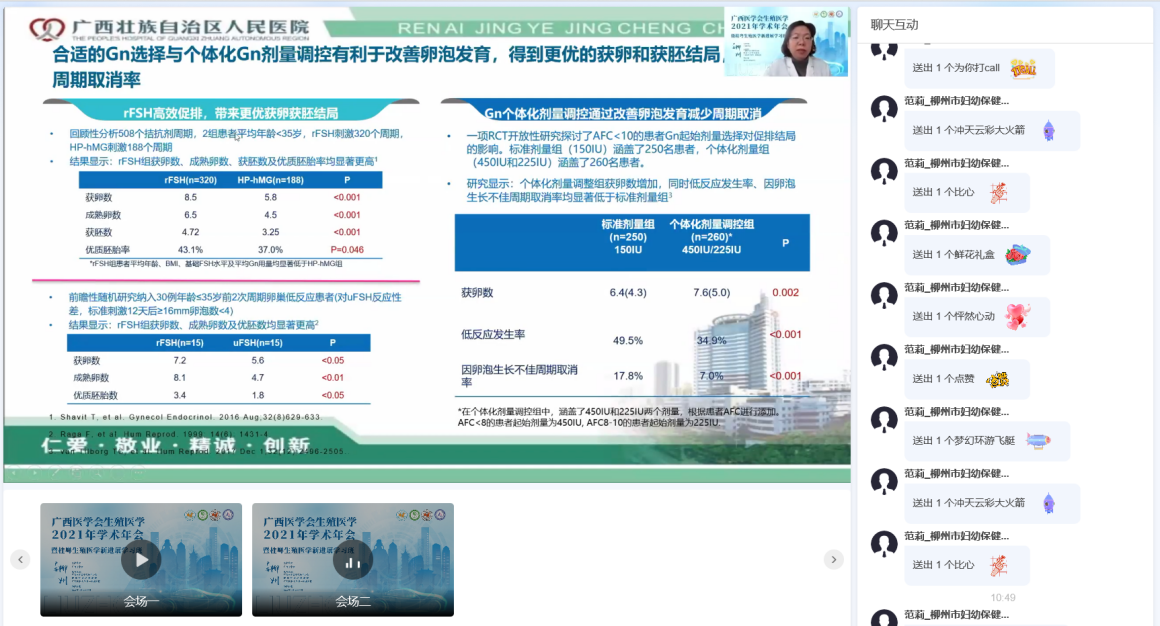This screenshot has height=626, width=1160.
Task: Click the 10:49 chat timestamp
Action: tap(1002, 597)
